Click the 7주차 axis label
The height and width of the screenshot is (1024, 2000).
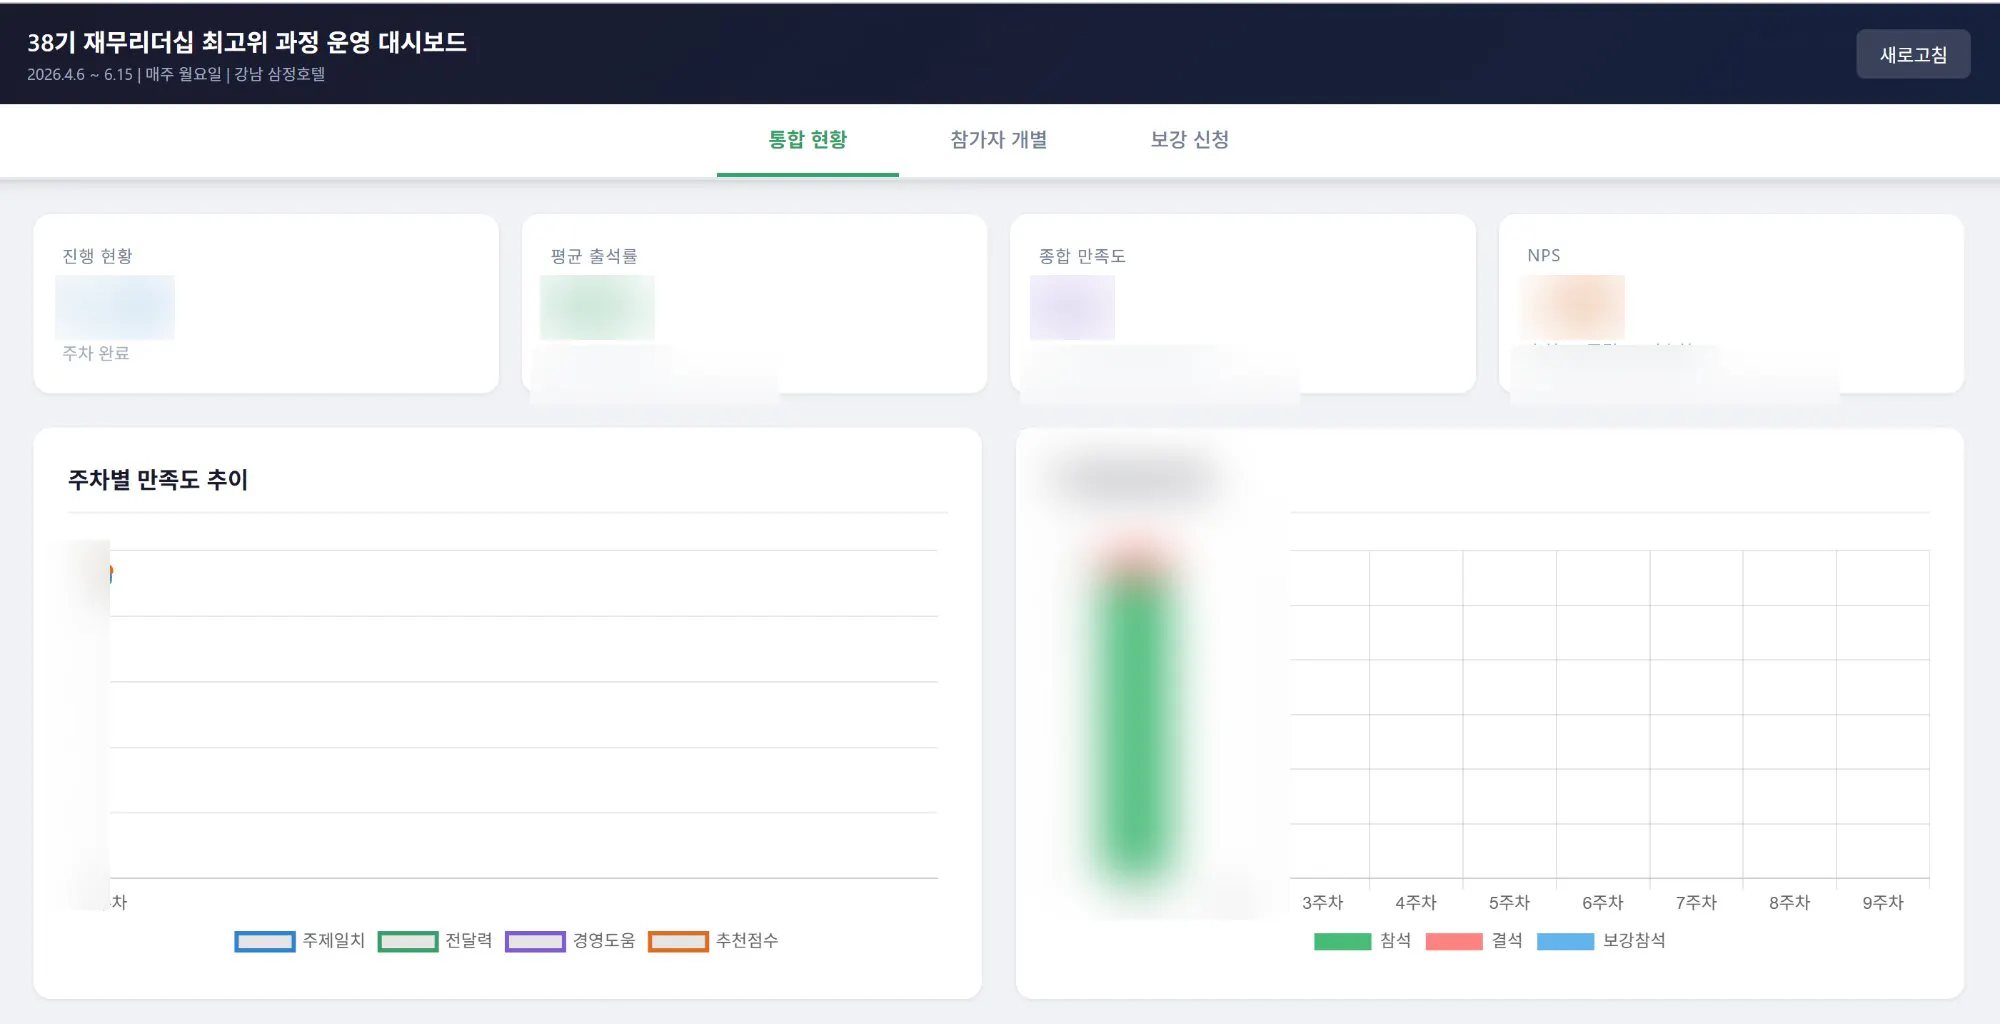coord(1696,902)
